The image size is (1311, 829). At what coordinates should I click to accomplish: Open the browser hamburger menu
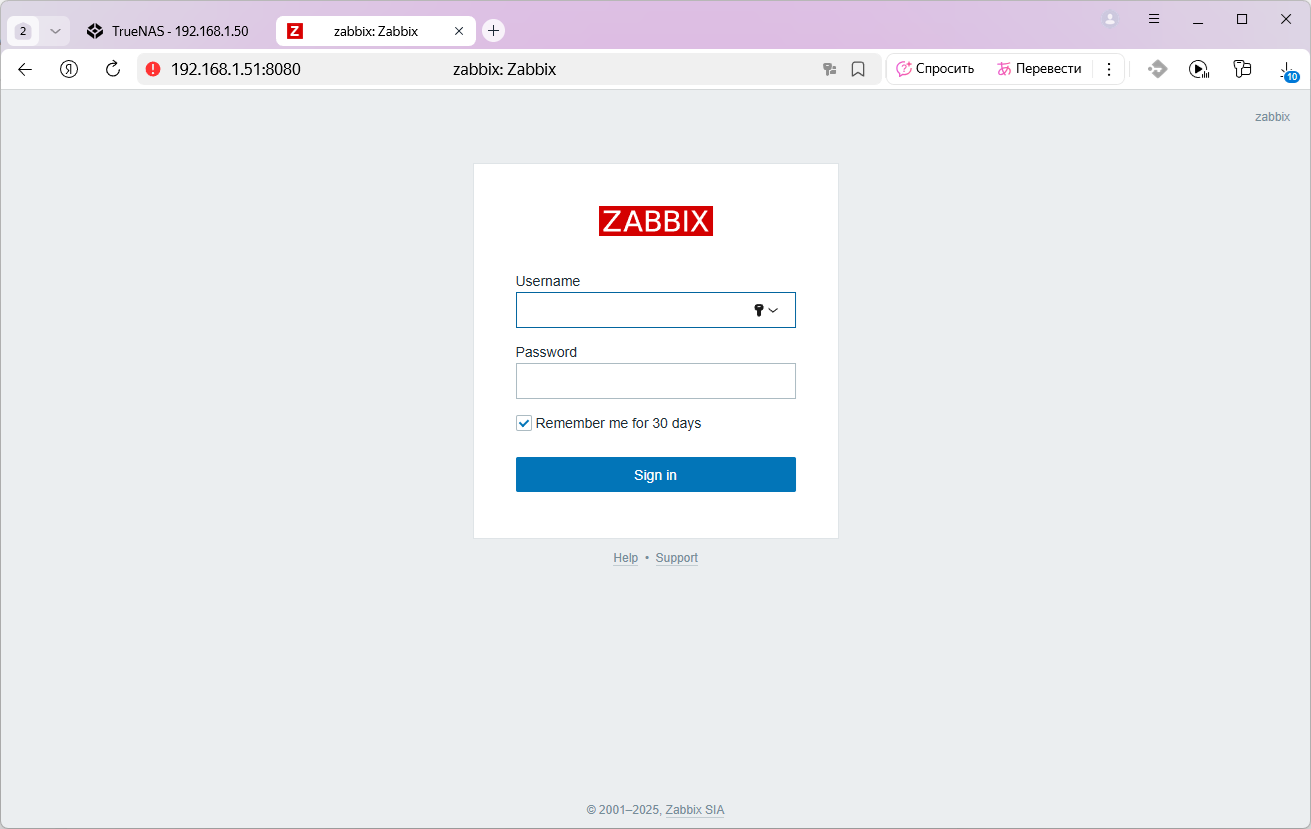click(x=1154, y=19)
